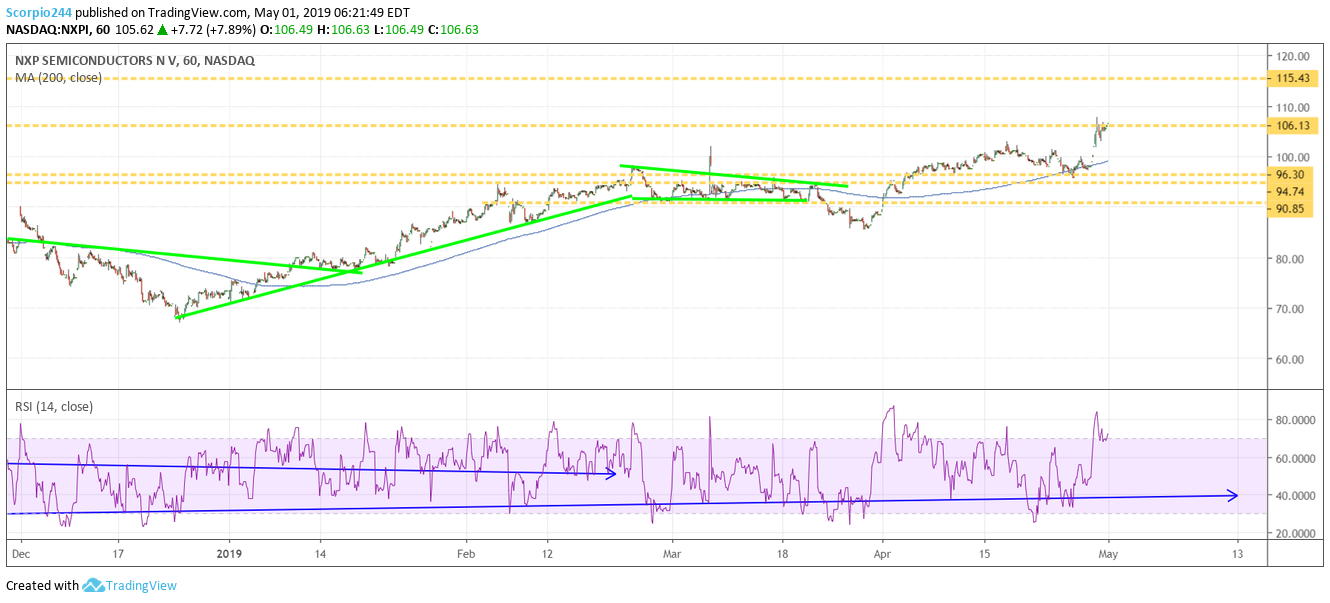
Task: Click the 110.00 price axis label
Action: click(x=1295, y=107)
